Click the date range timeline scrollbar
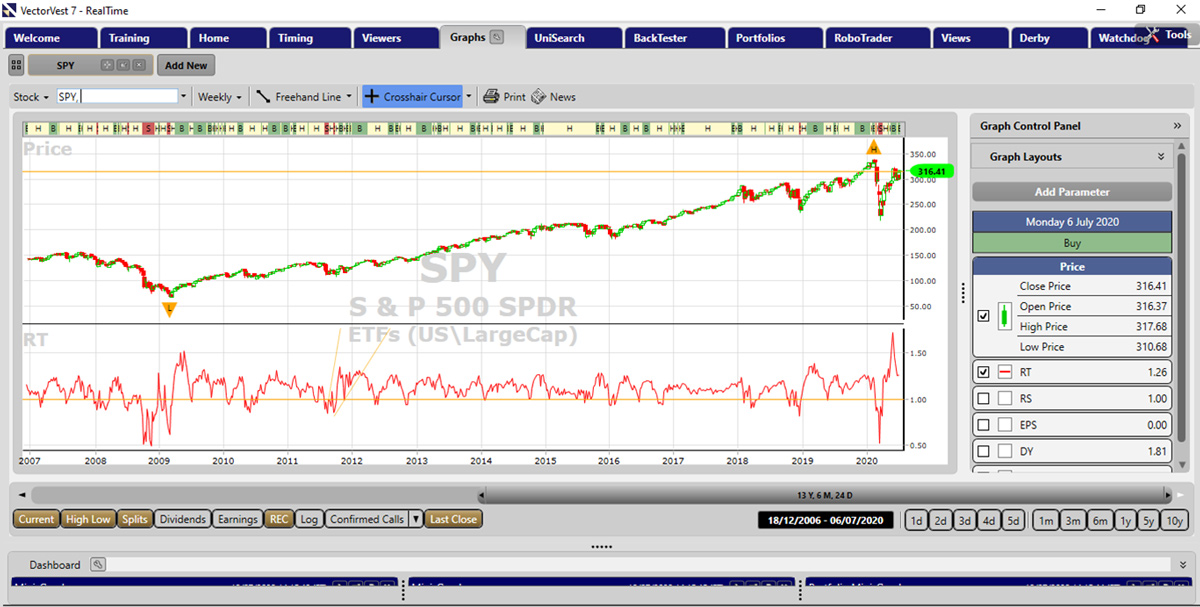 tap(823, 495)
